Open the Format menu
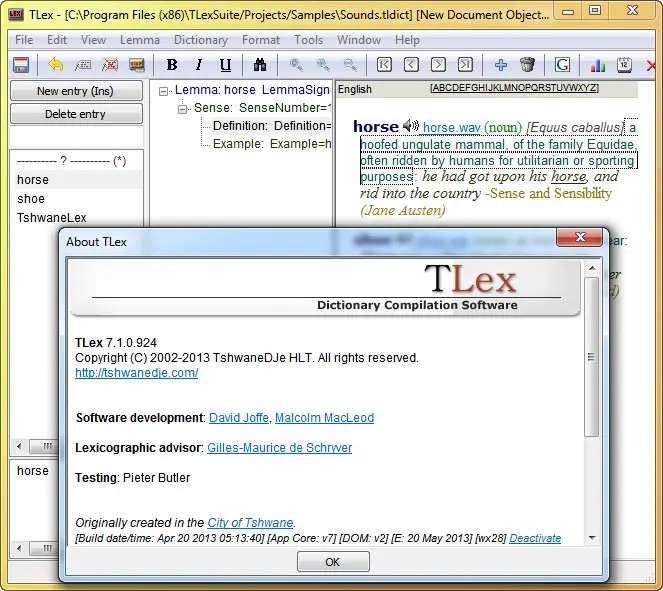 pos(261,40)
